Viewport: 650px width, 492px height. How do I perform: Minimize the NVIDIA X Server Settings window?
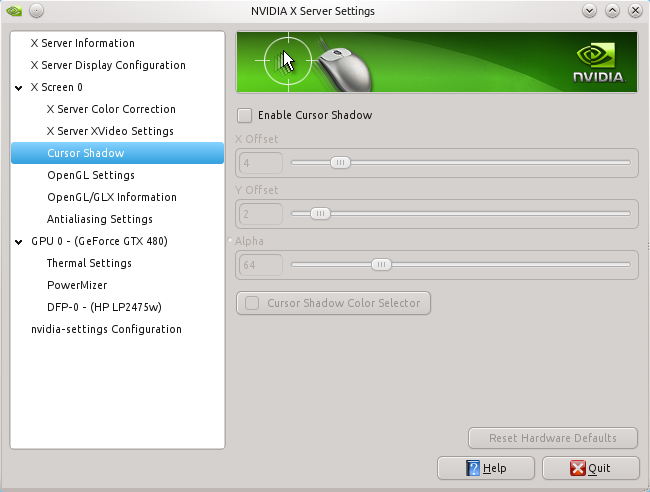click(x=589, y=11)
